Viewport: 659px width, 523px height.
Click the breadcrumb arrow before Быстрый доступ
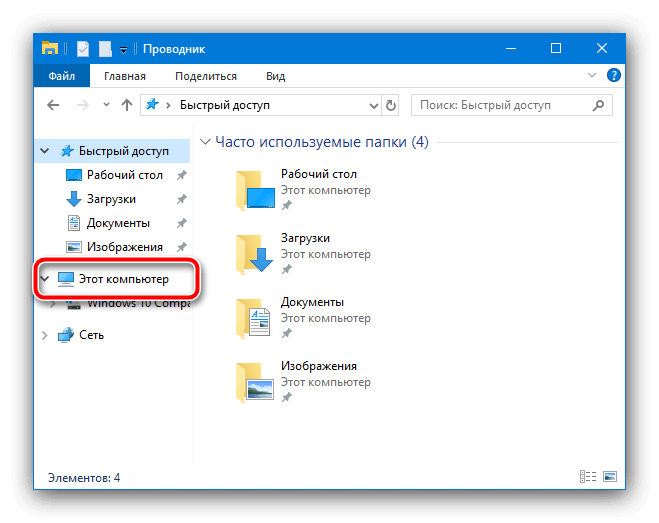(x=168, y=105)
